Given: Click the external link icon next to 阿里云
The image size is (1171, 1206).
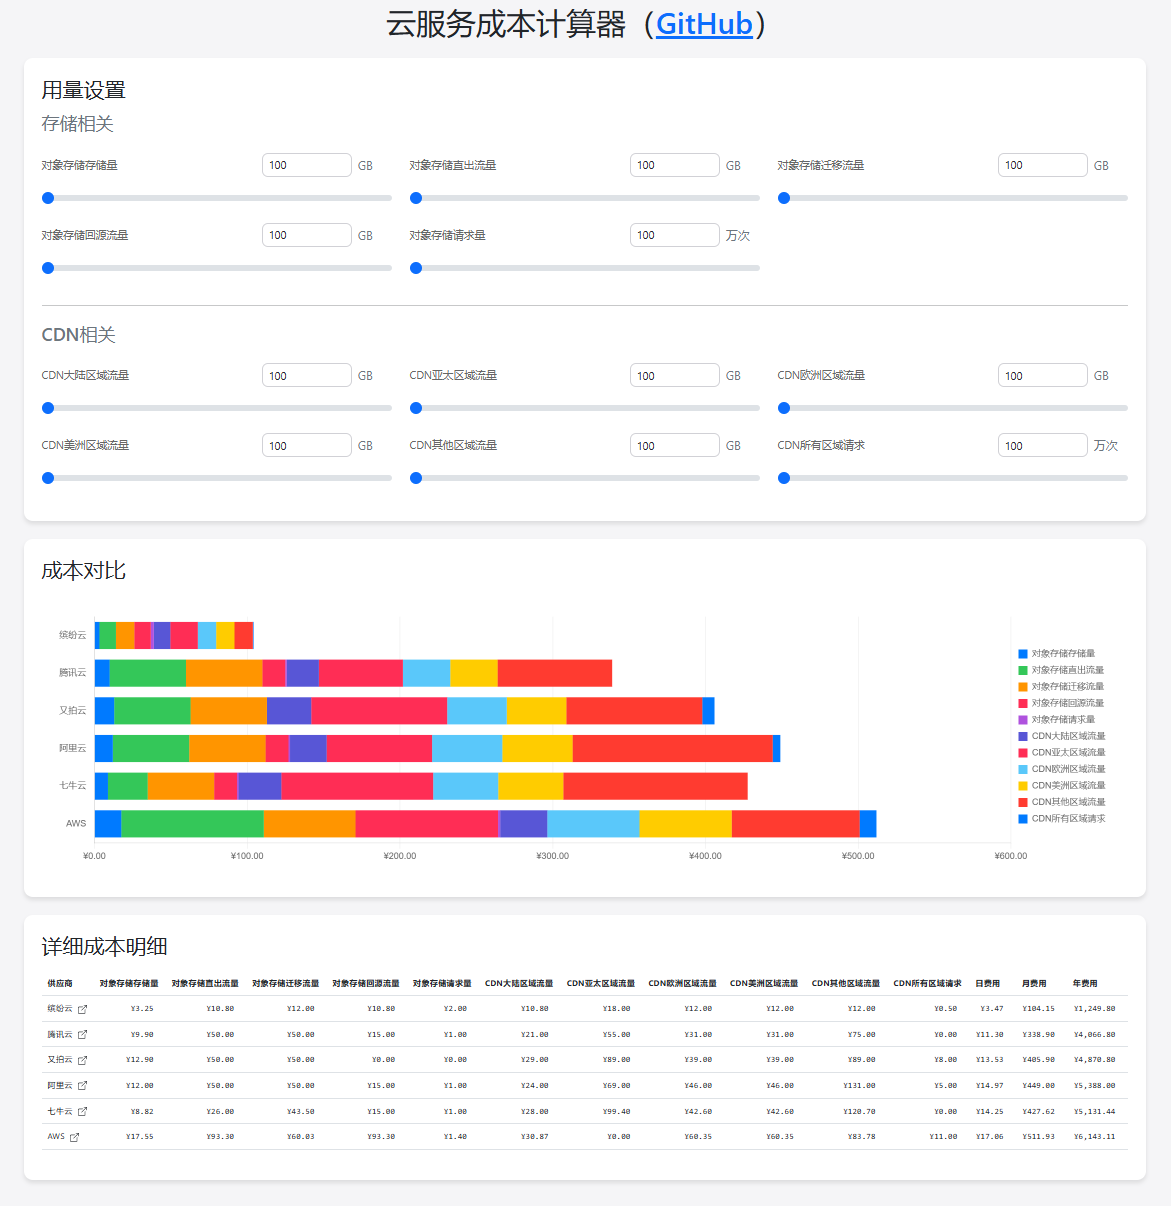Looking at the screenshot, I should point(82,1086).
